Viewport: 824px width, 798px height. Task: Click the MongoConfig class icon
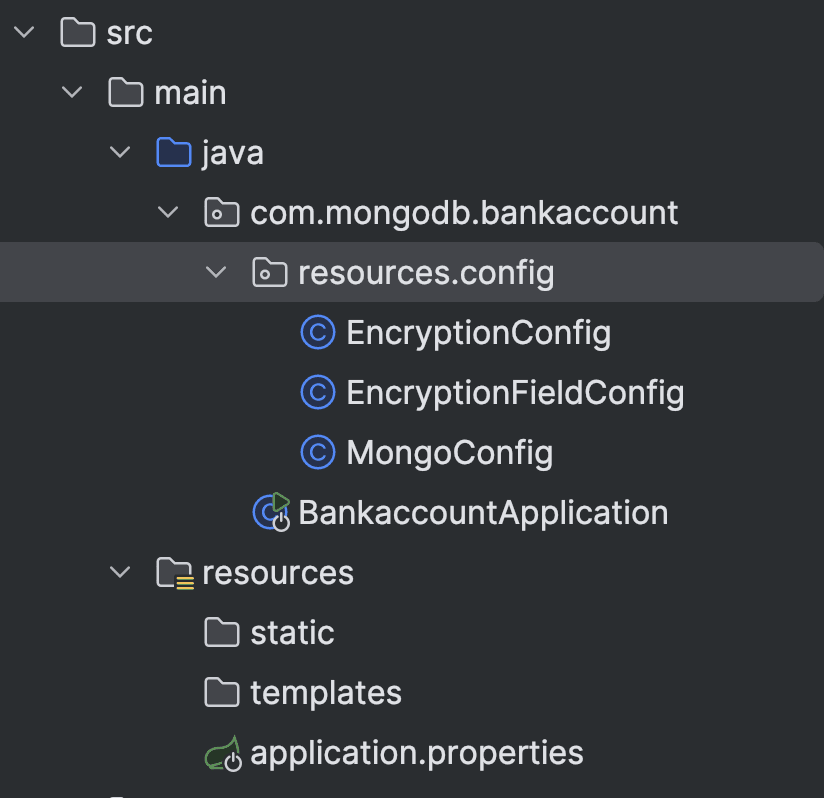coord(317,453)
